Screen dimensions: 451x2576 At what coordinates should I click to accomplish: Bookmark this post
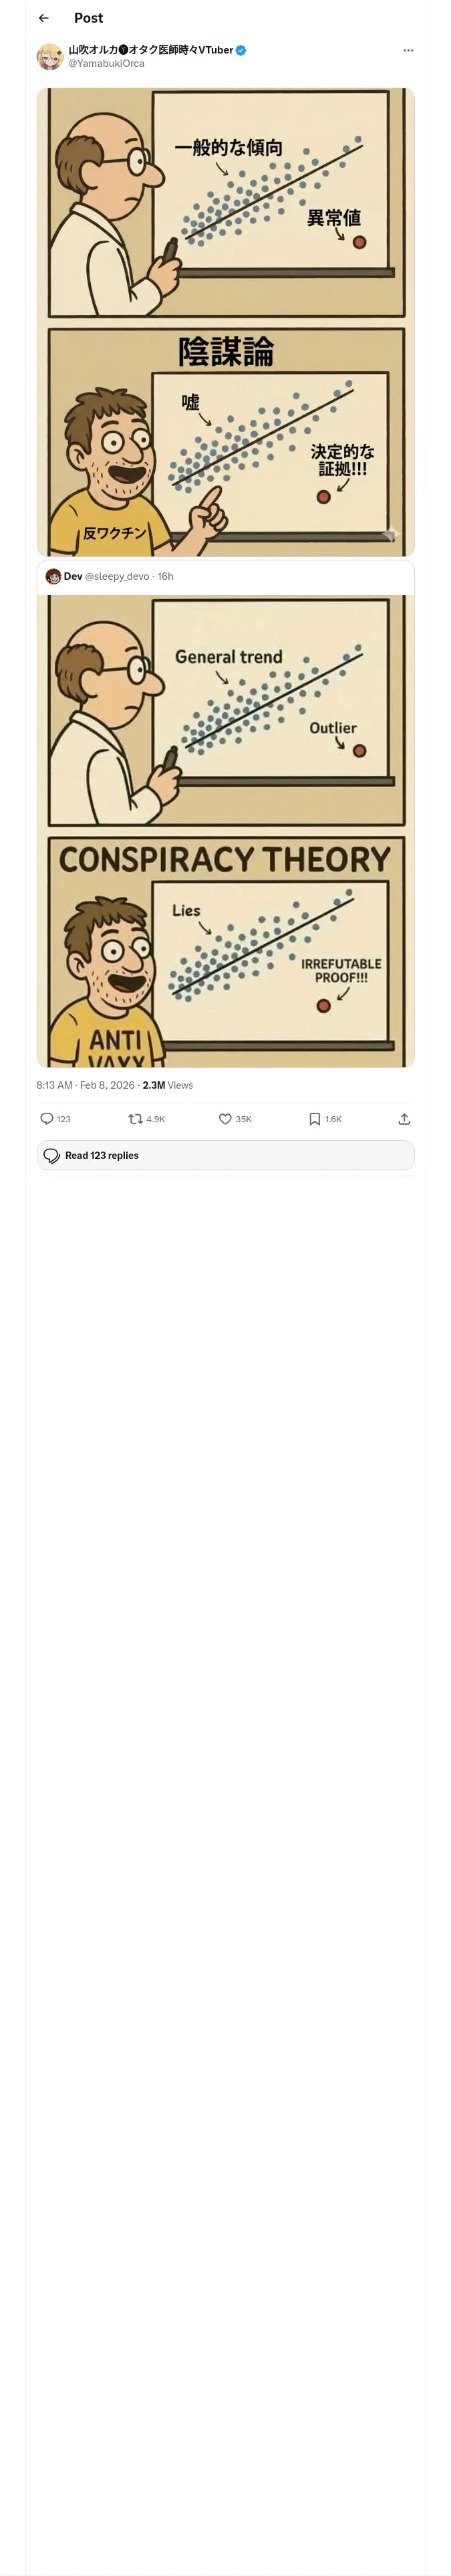tap(315, 1119)
